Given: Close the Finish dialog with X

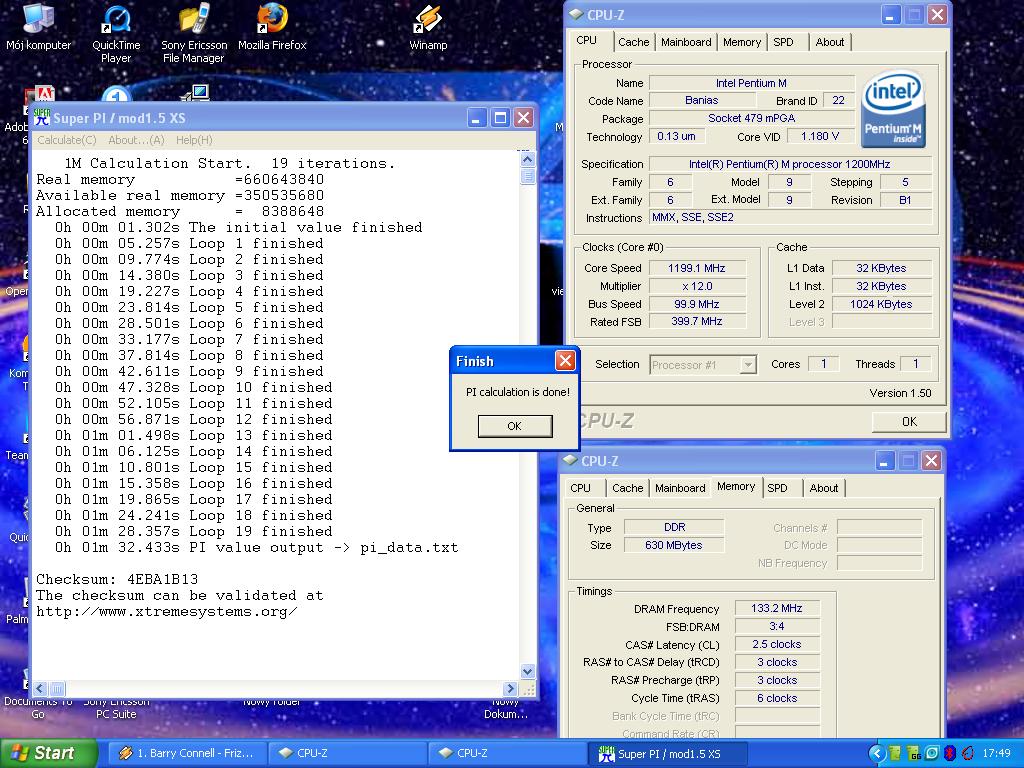Looking at the screenshot, I should [x=565, y=361].
